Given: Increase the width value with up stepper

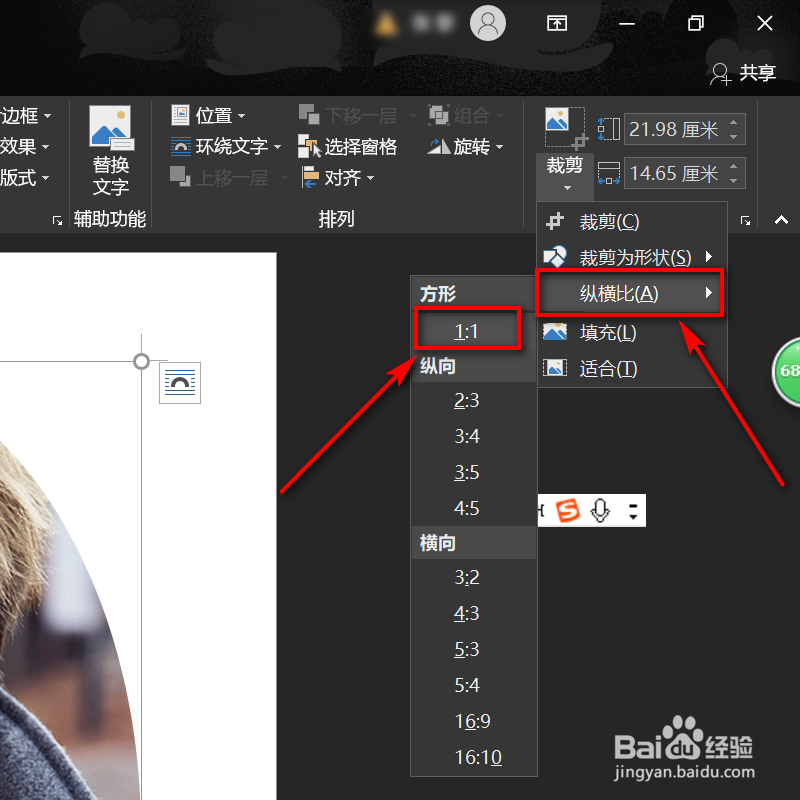Looking at the screenshot, I should pos(734,166).
